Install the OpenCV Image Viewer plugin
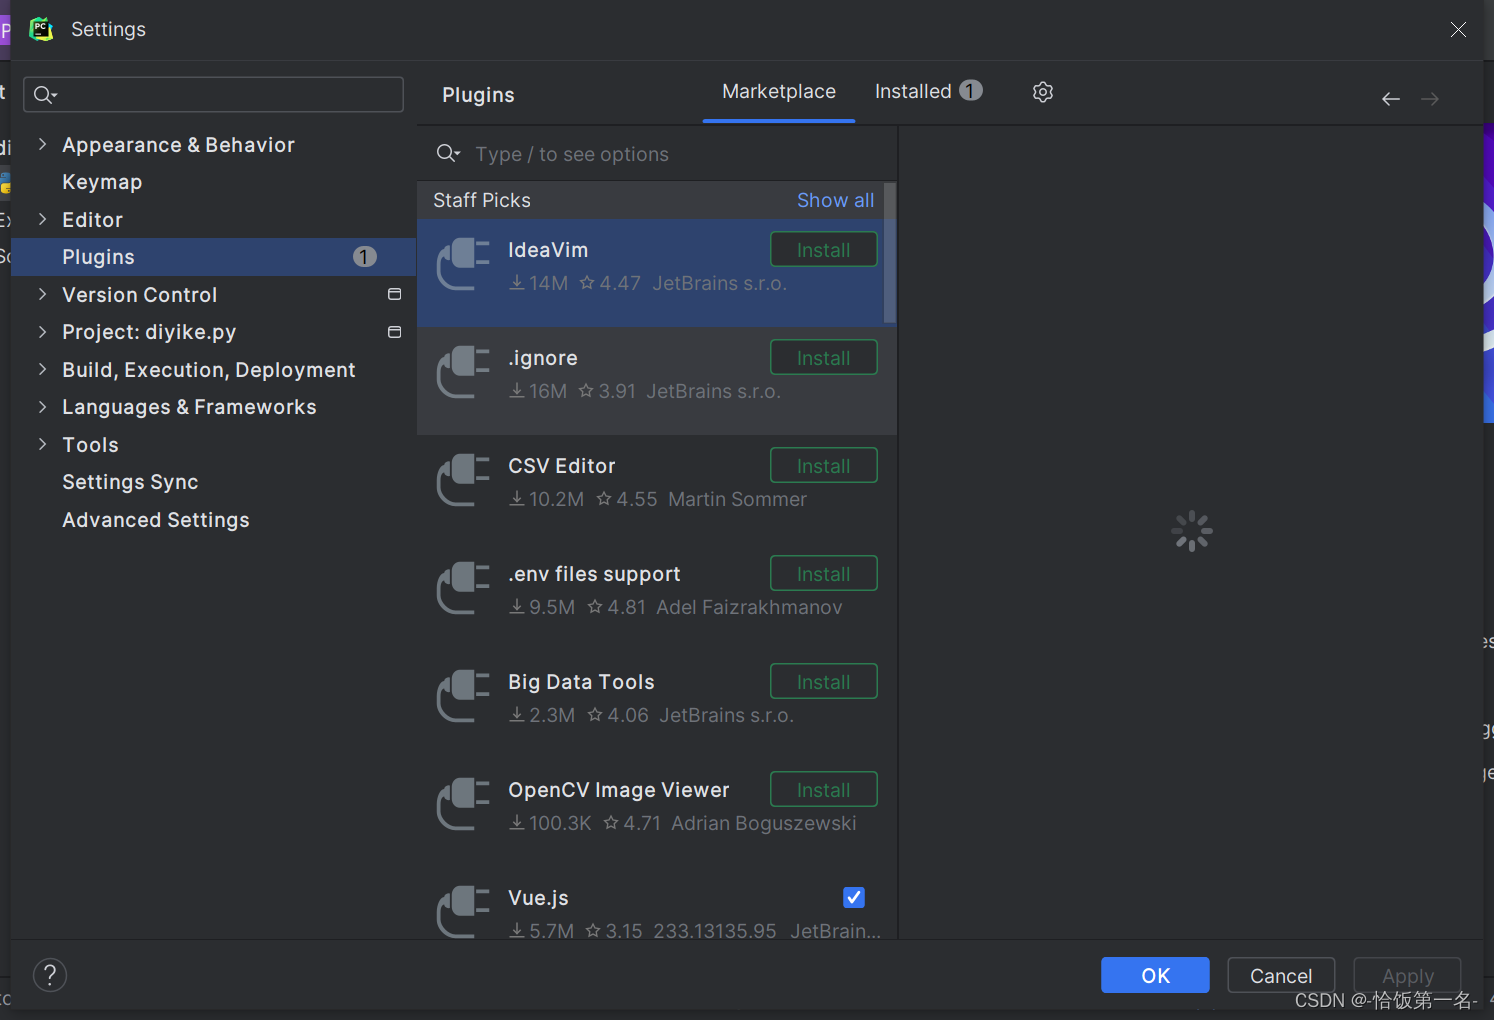Screen dimensions: 1494x1020 coord(824,790)
